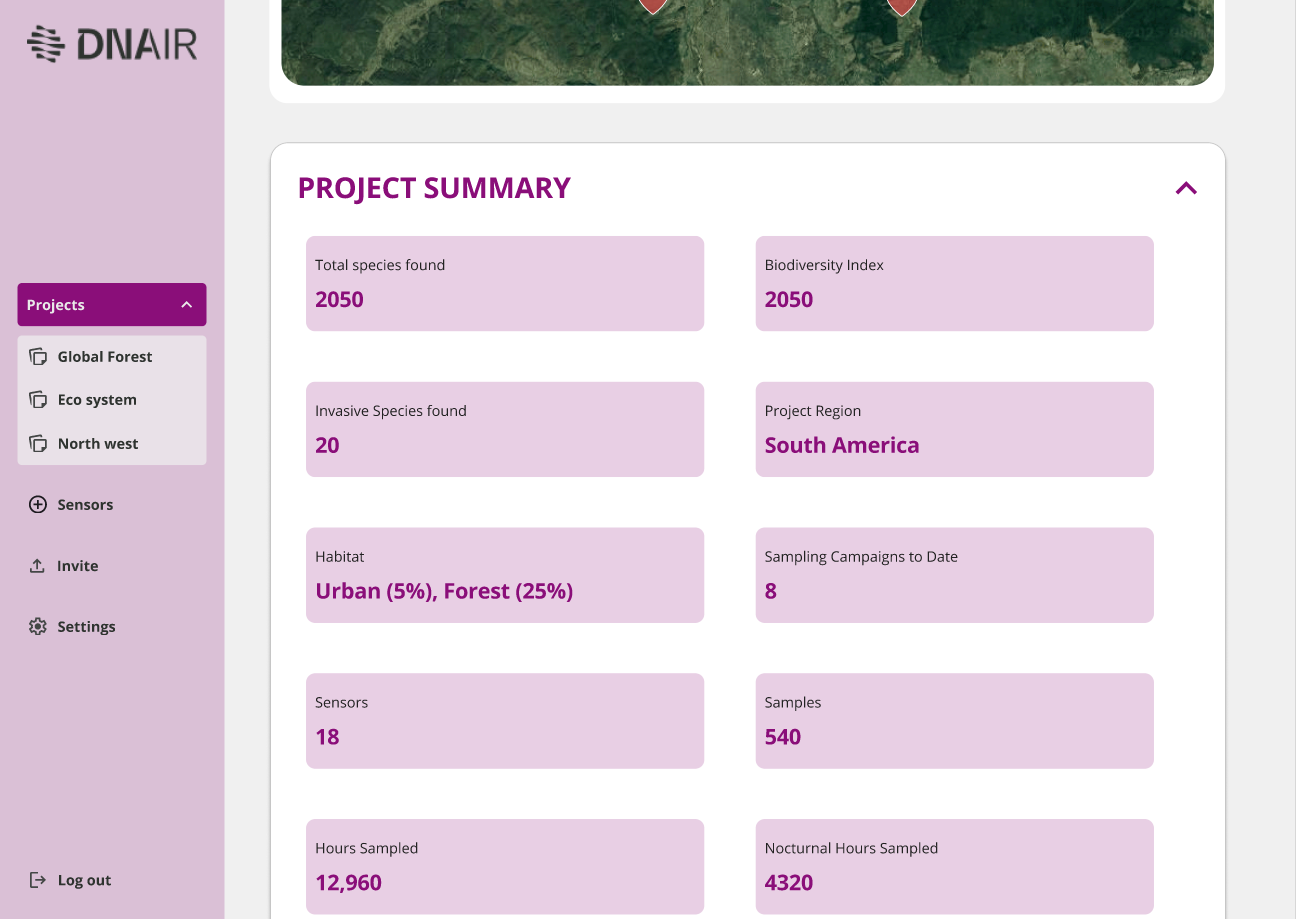Click the Log out link
Viewport: 1296px width, 919px height.
click(x=84, y=881)
